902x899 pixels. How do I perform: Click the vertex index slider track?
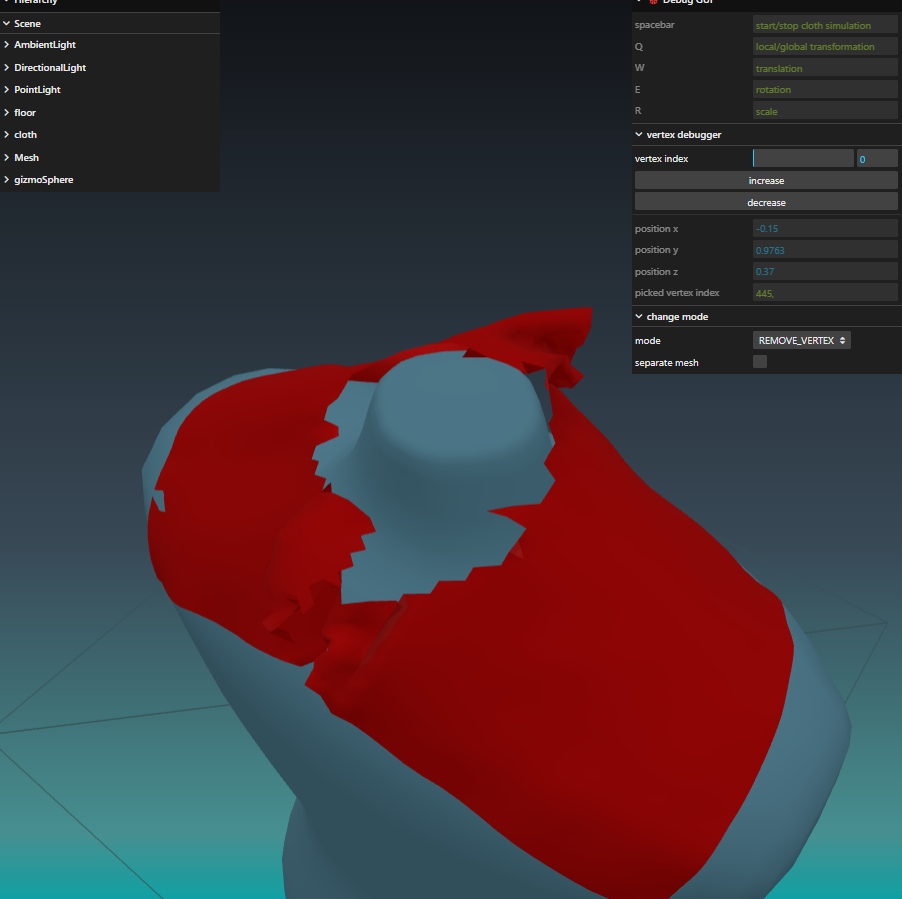coord(803,158)
